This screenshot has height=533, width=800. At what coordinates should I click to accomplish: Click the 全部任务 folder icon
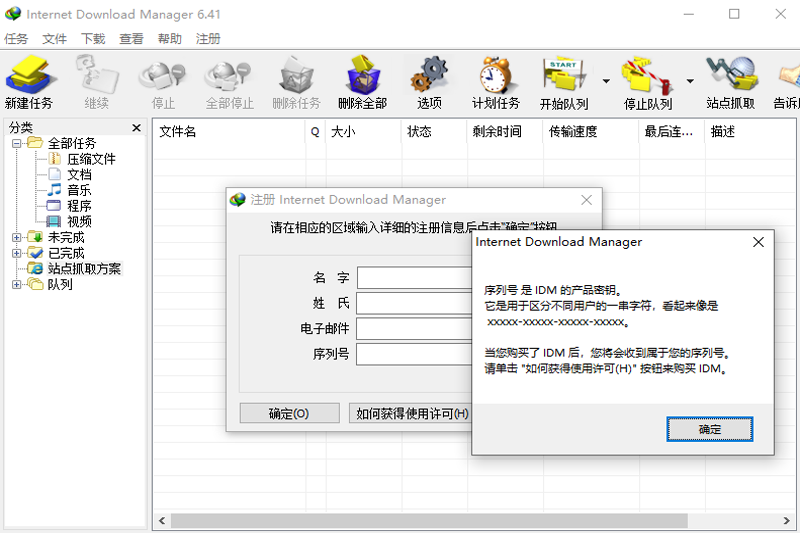click(35, 142)
